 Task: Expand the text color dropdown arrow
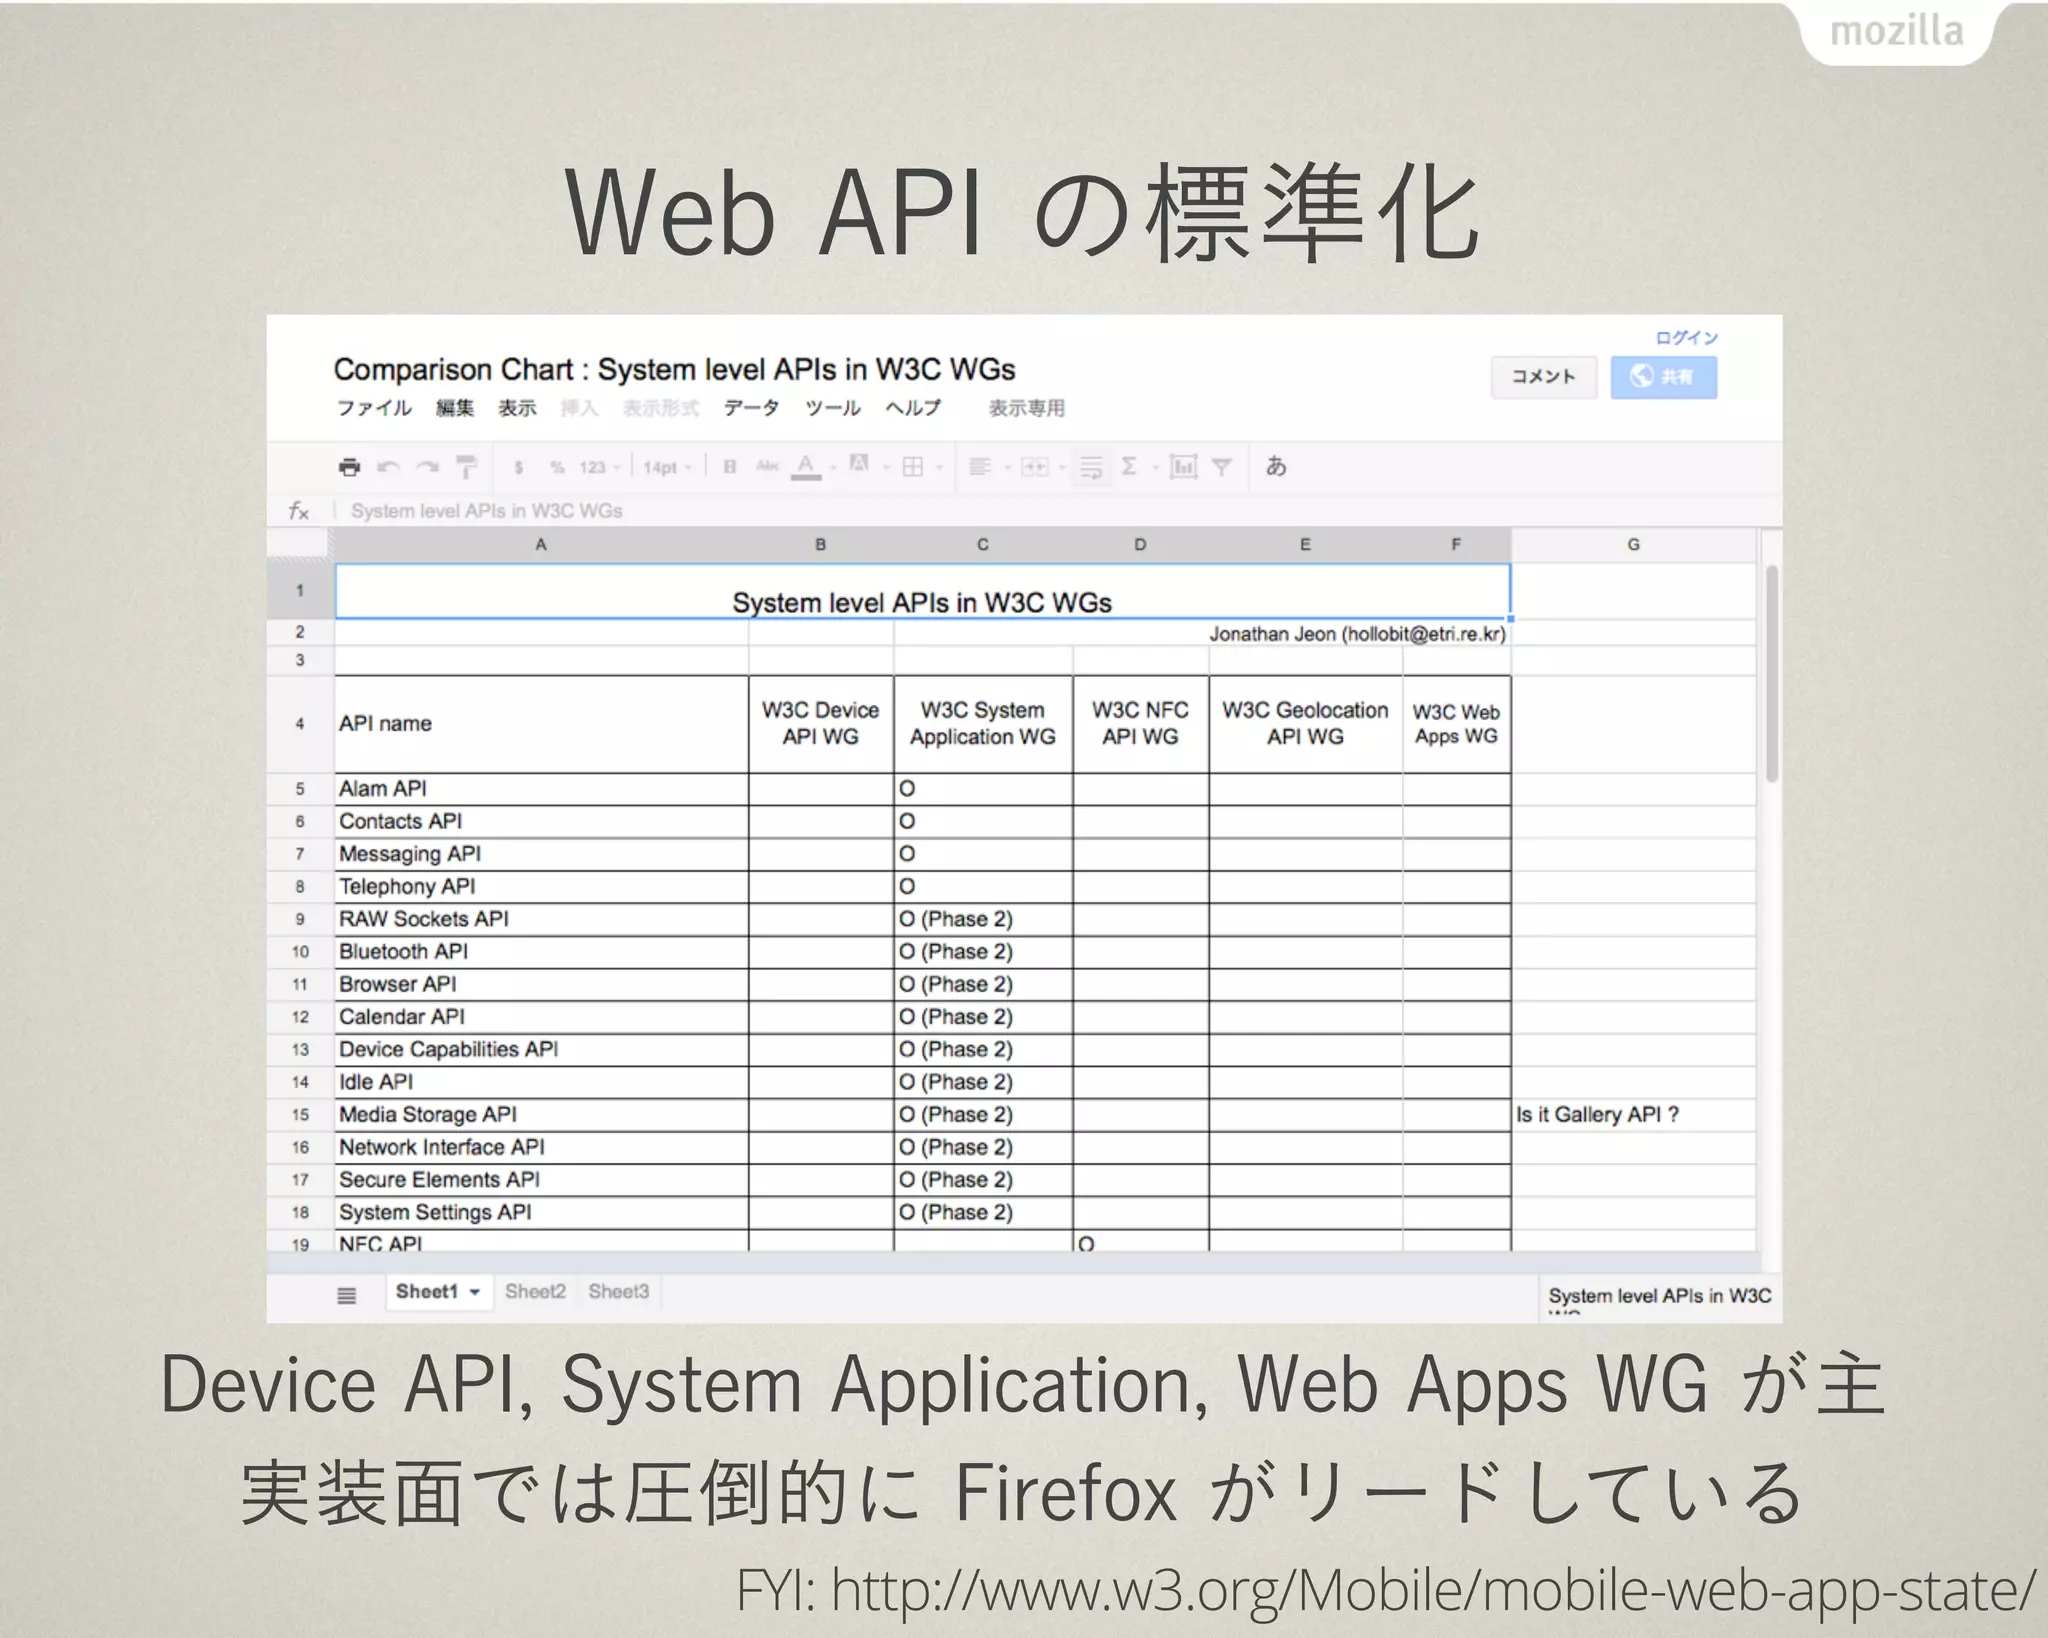833,468
